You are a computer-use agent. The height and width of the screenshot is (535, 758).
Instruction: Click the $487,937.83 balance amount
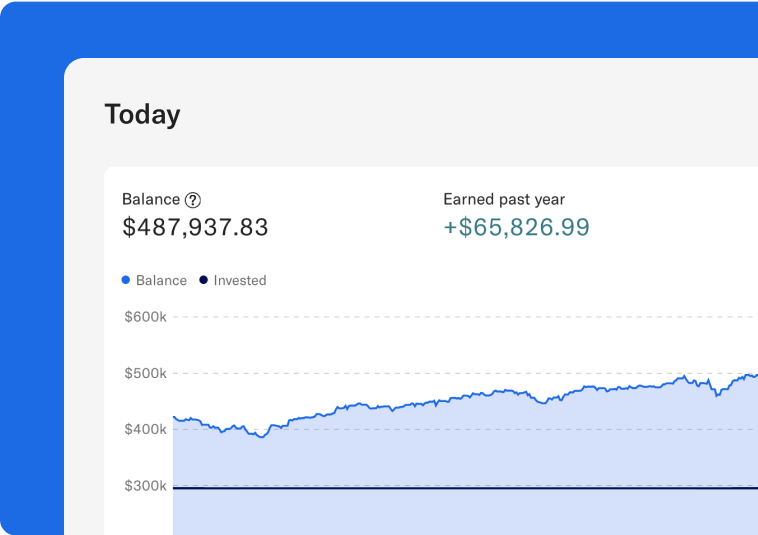[195, 228]
